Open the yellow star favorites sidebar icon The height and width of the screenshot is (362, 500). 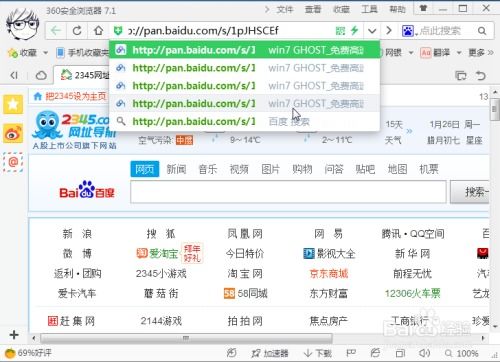[13, 104]
